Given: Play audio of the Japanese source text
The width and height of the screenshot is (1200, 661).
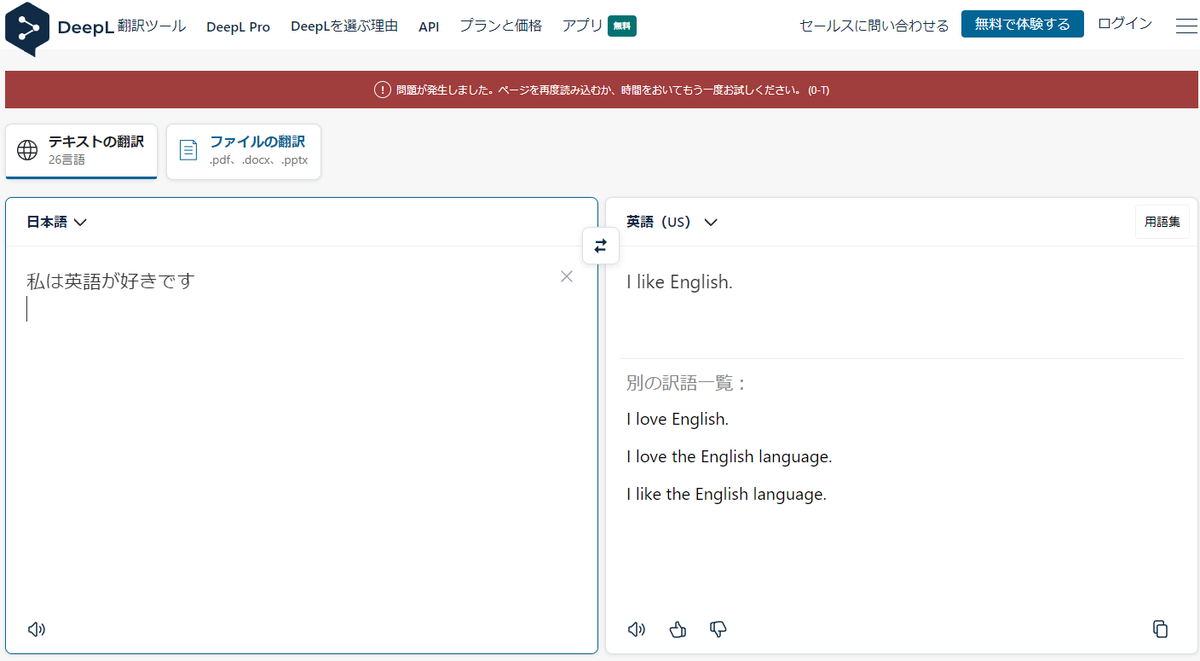Looking at the screenshot, I should (37, 629).
